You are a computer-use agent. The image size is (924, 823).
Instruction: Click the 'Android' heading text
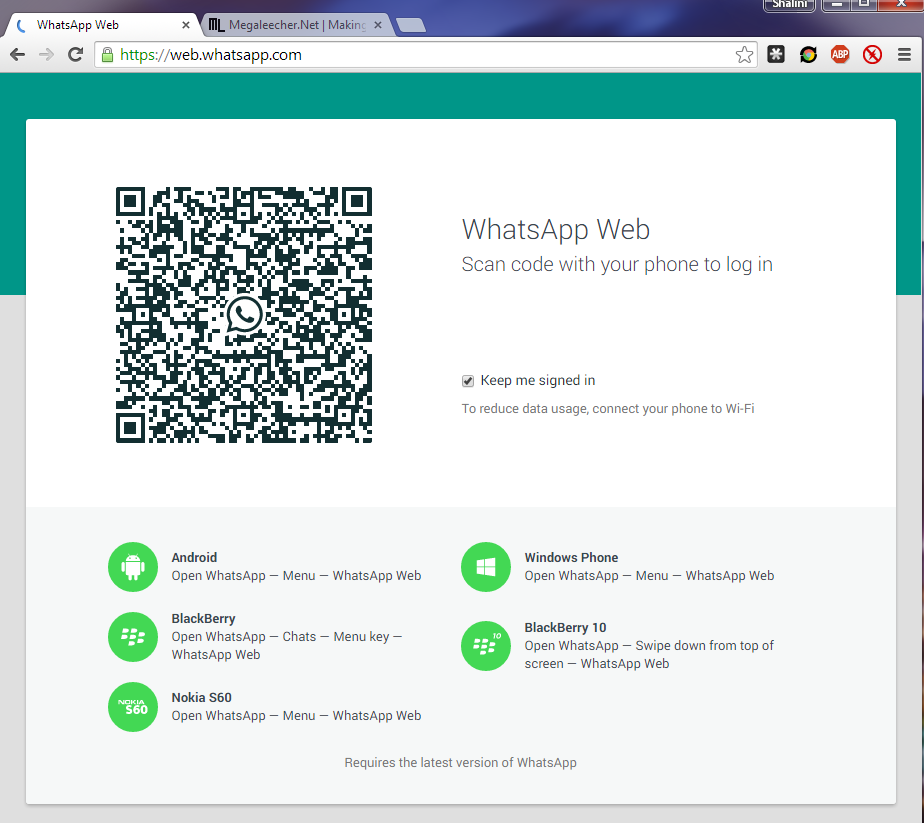194,557
